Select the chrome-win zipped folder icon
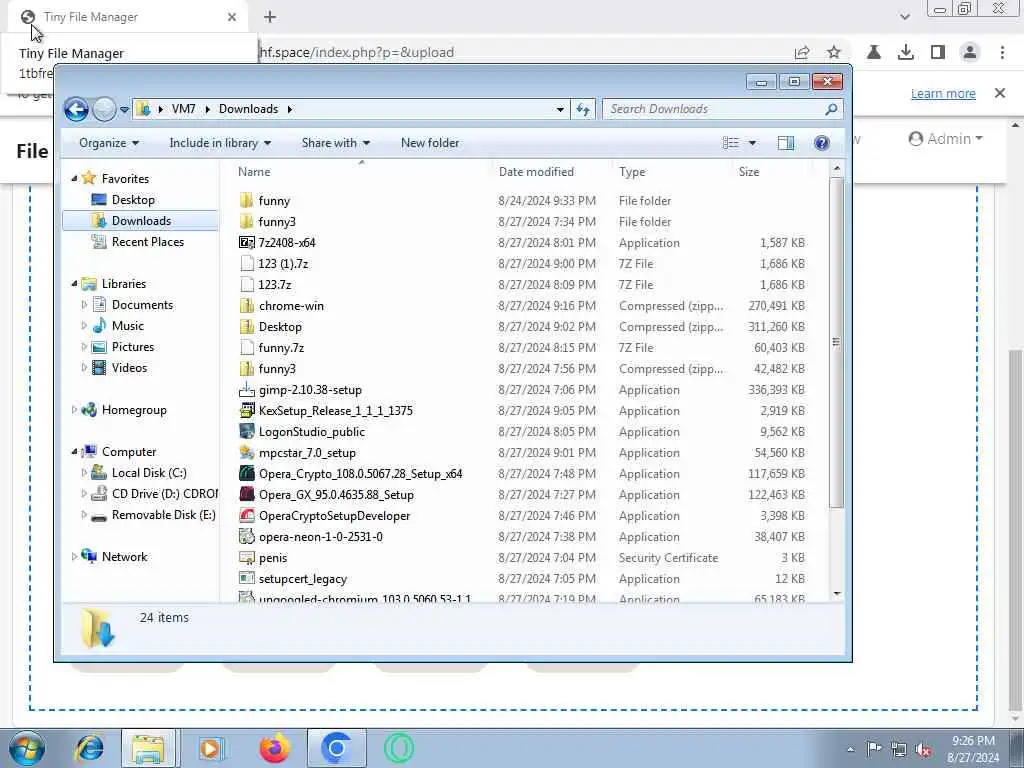The image size is (1024, 768). 247,306
